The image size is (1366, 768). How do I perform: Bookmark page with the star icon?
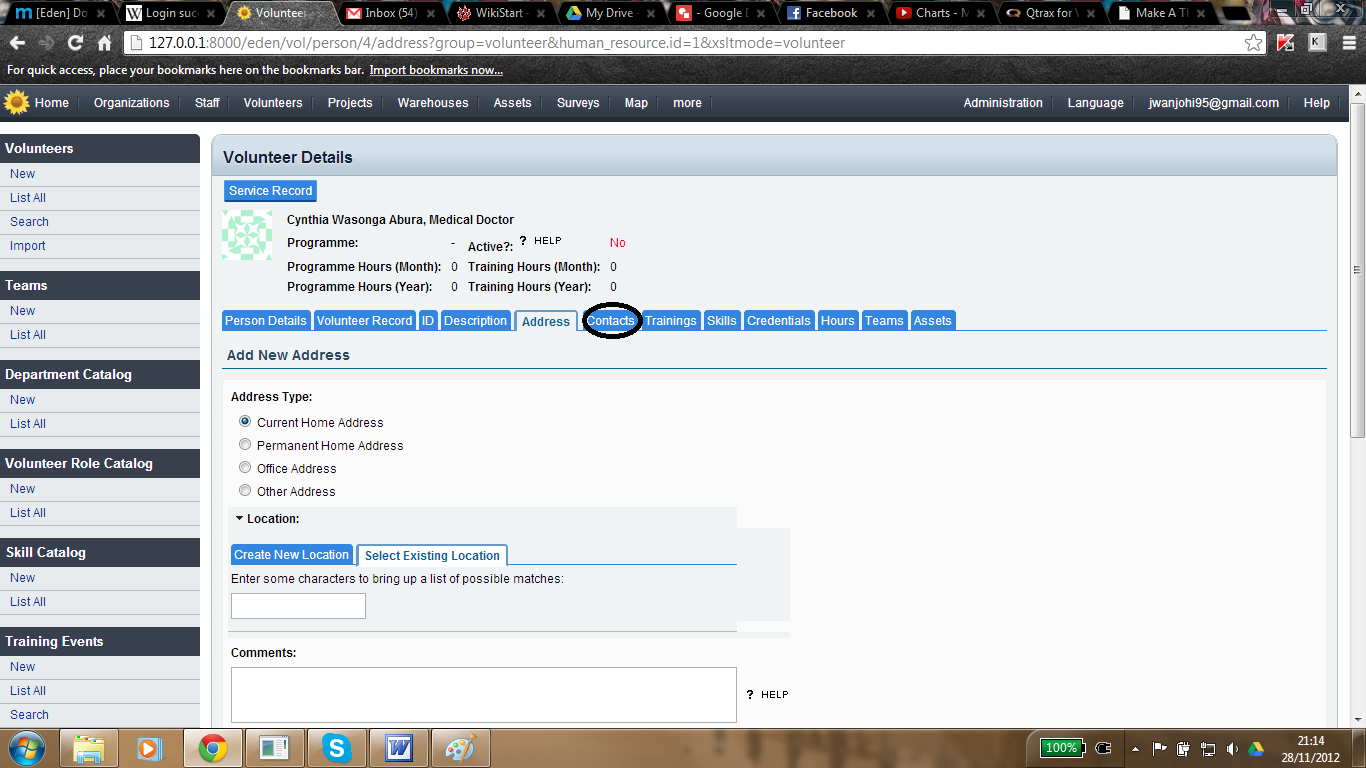click(1253, 43)
